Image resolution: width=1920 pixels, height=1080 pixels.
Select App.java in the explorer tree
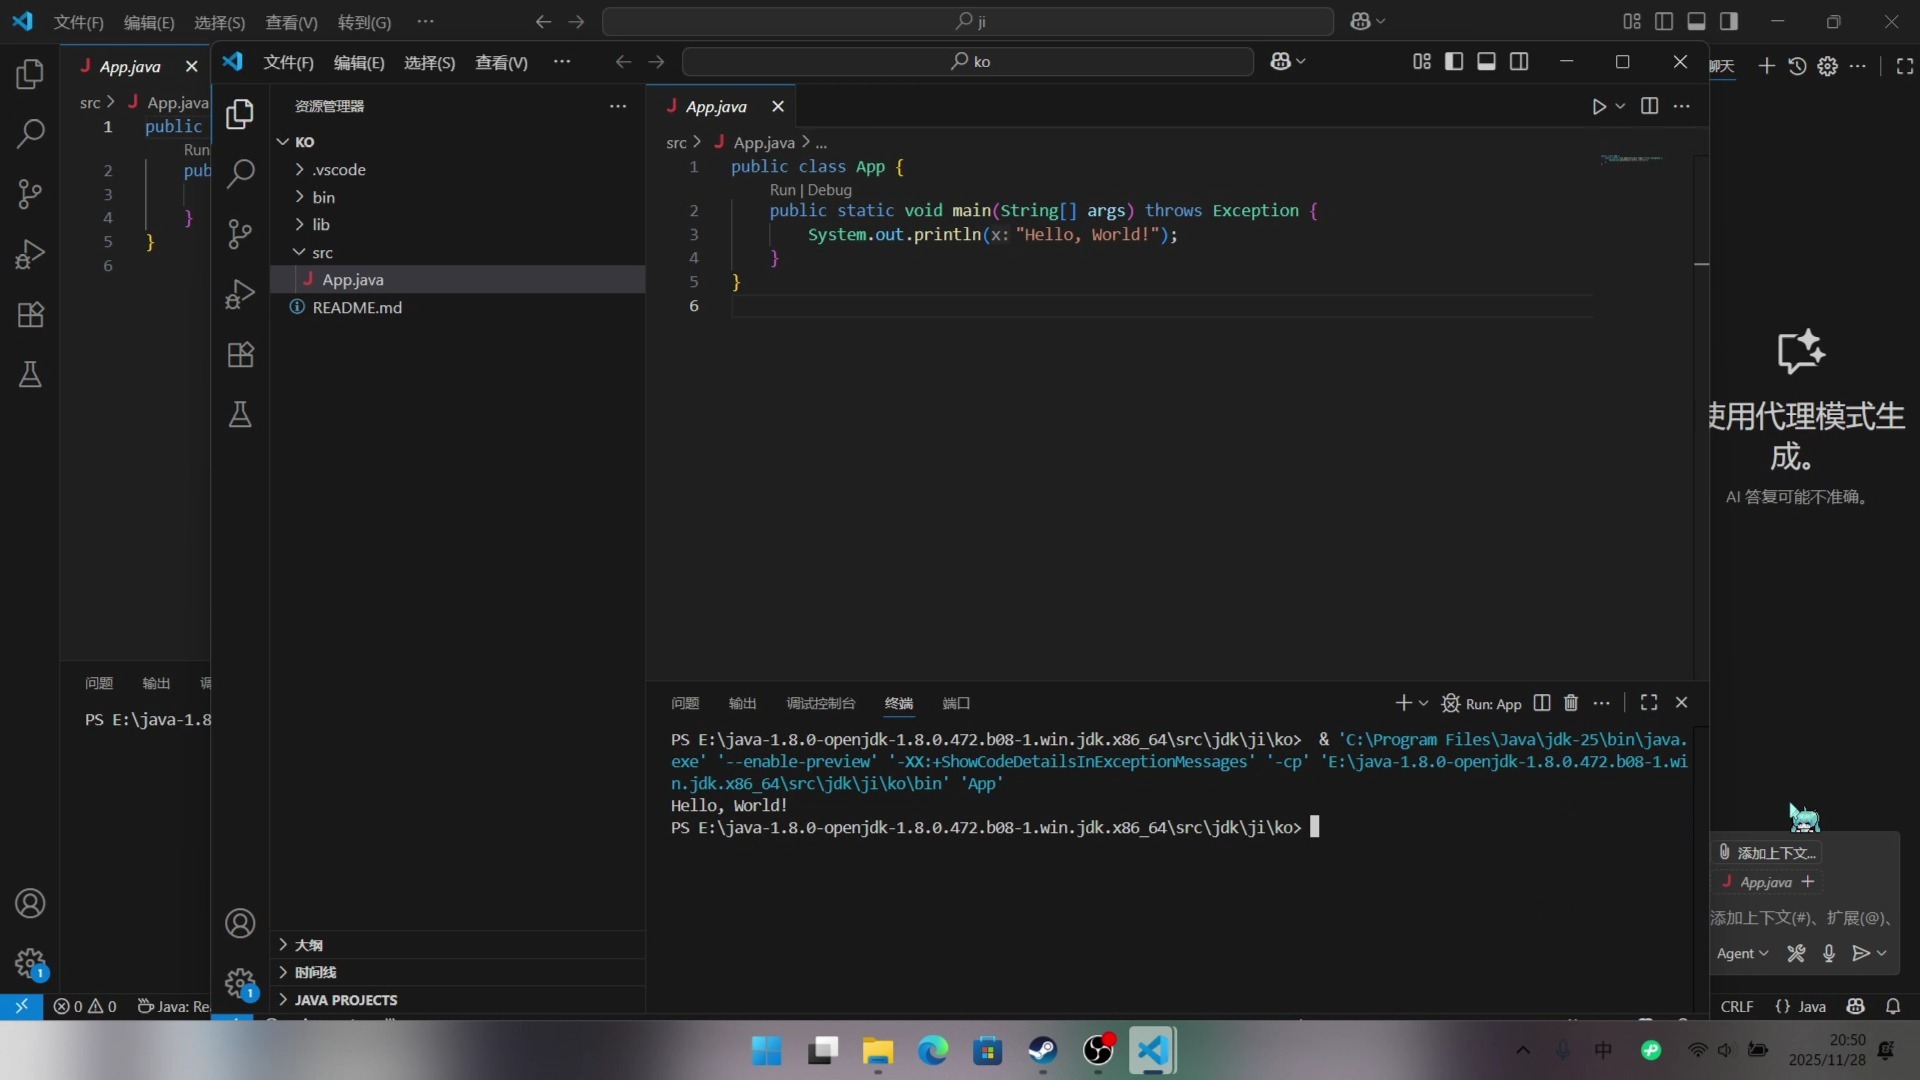click(x=459, y=280)
